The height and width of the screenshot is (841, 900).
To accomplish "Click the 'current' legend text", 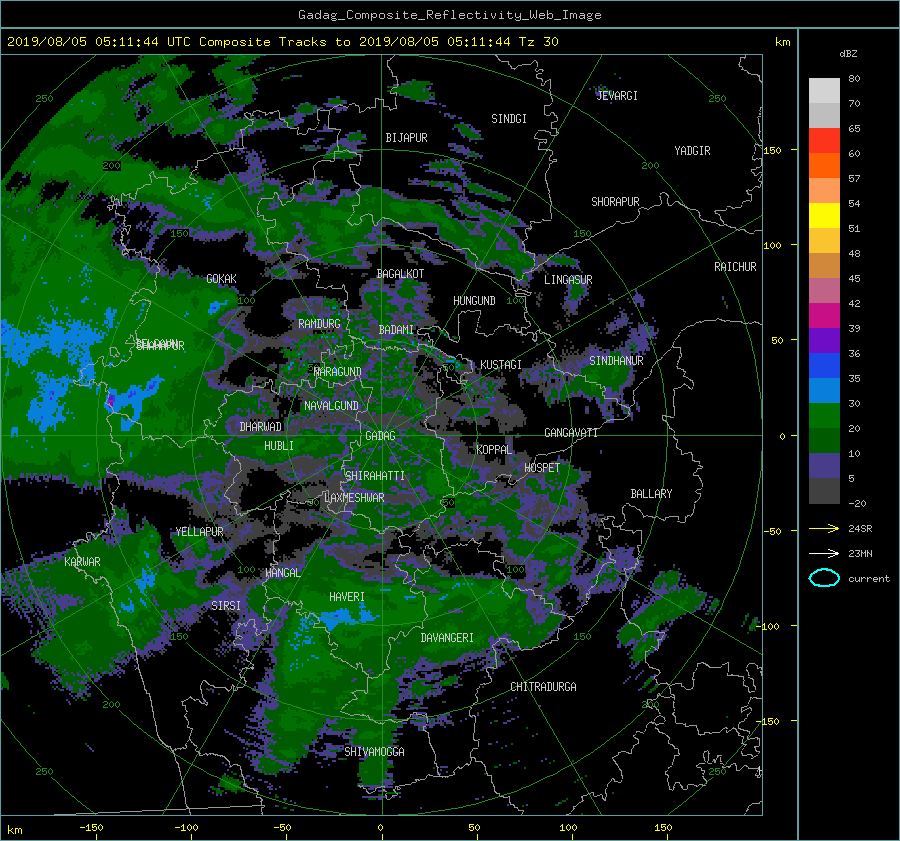I will pos(869,579).
